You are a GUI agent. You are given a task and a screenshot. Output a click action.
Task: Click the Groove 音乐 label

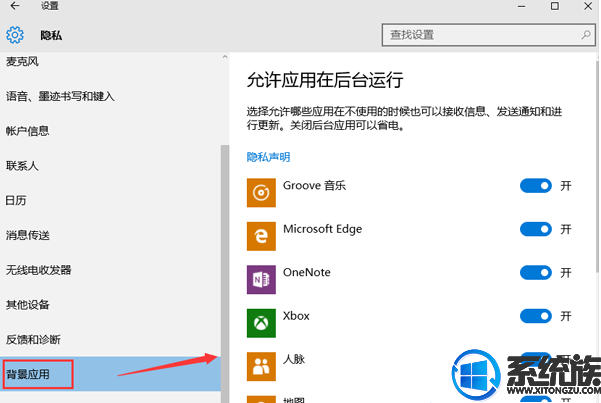pyautogui.click(x=314, y=186)
